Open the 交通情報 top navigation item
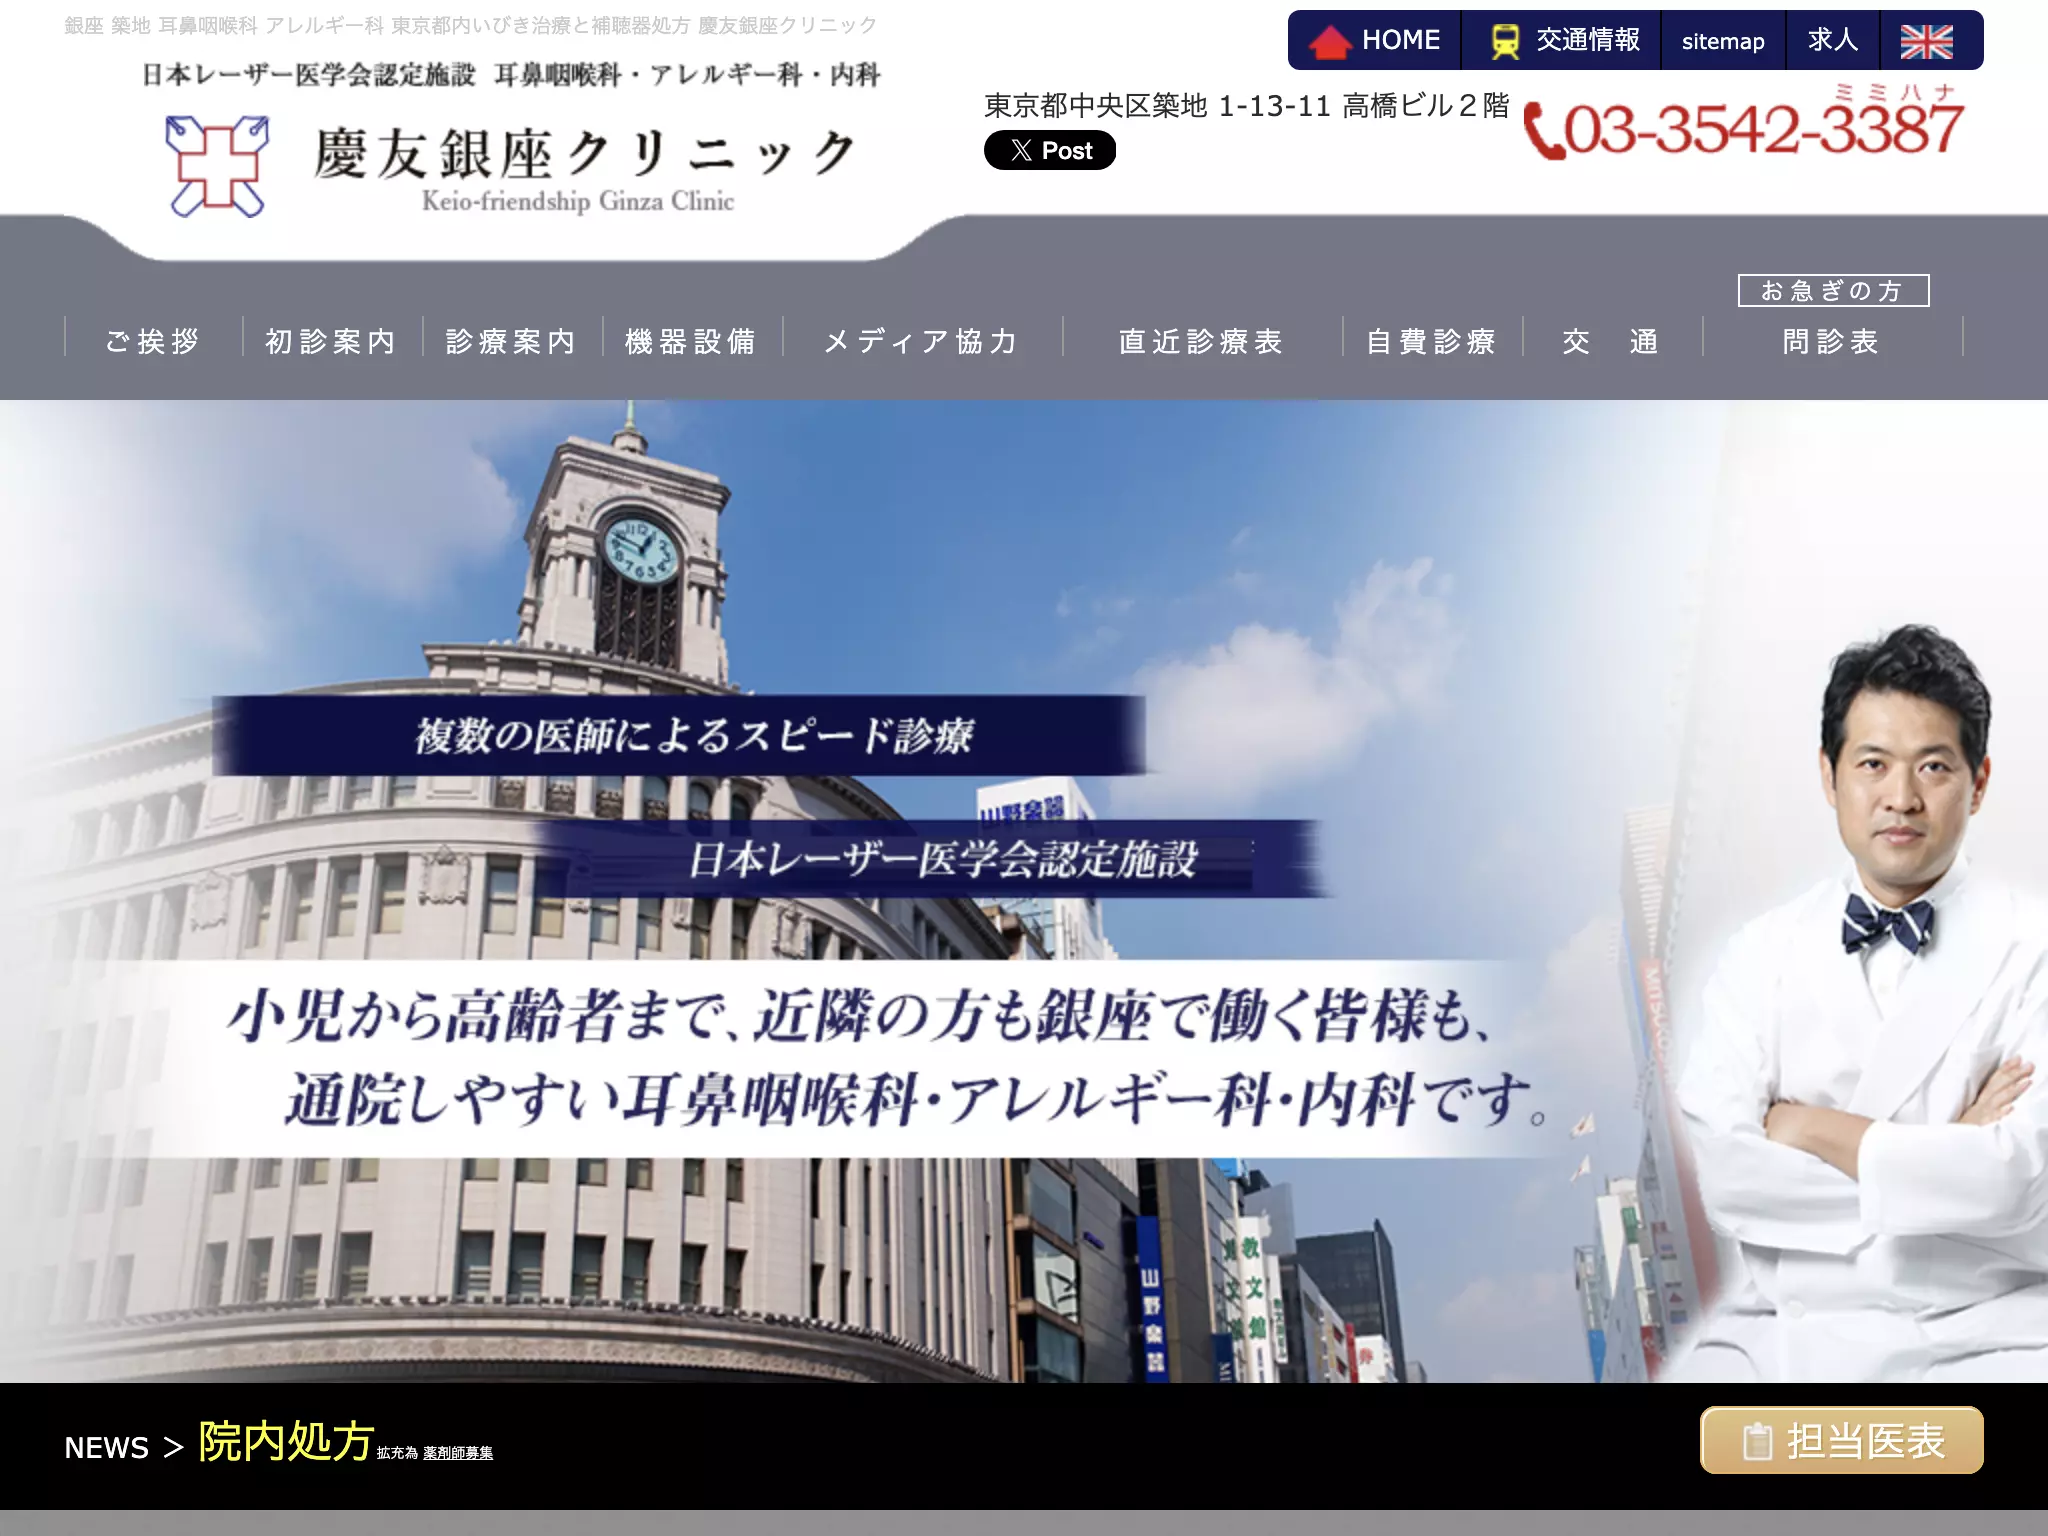Screen dimensions: 2048x1536 tap(1561, 41)
